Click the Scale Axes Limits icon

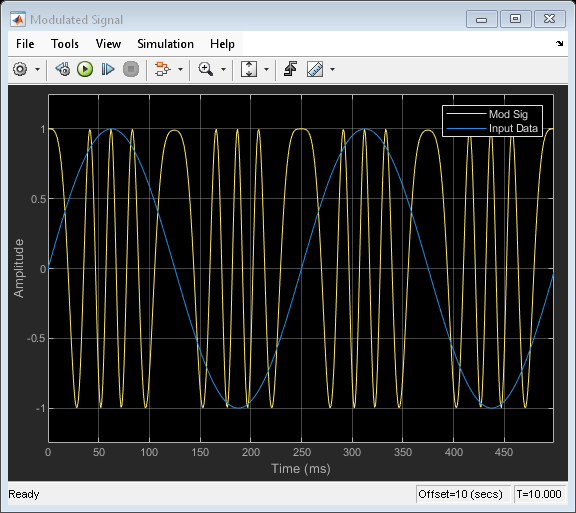coord(249,69)
